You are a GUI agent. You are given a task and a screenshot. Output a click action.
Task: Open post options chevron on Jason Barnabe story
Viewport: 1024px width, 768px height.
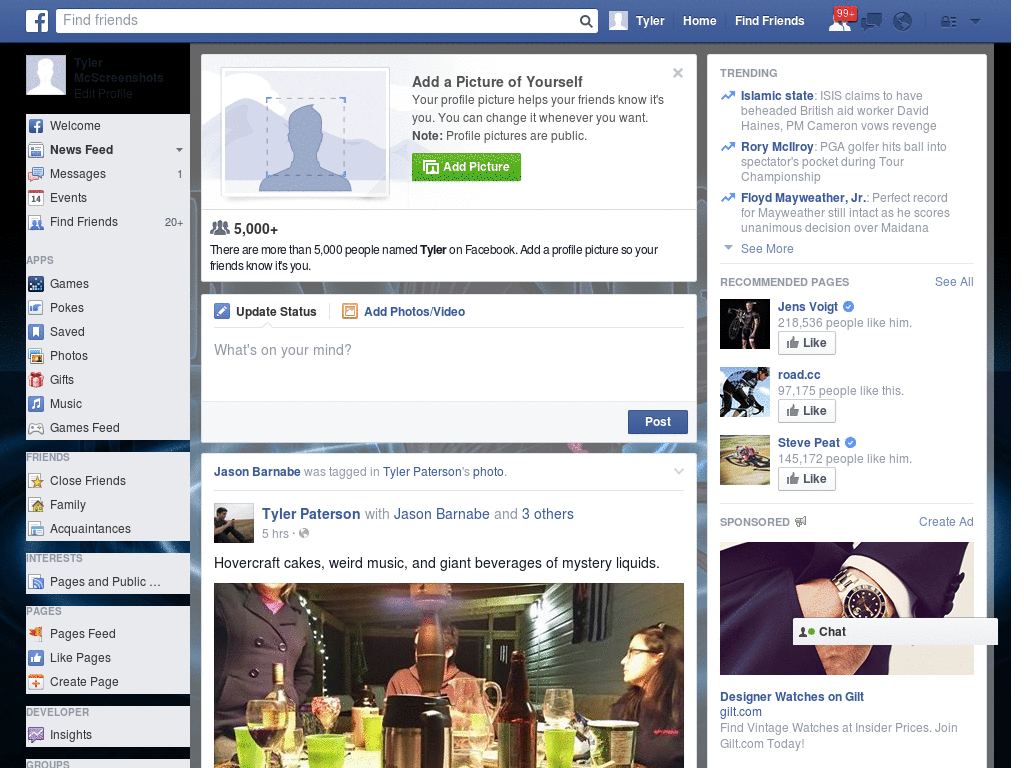(679, 472)
